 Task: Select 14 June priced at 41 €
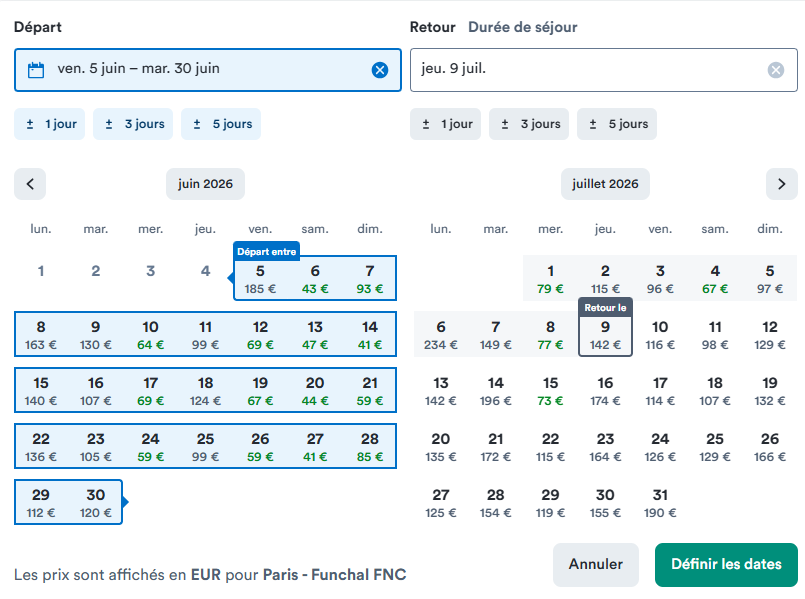(370, 335)
